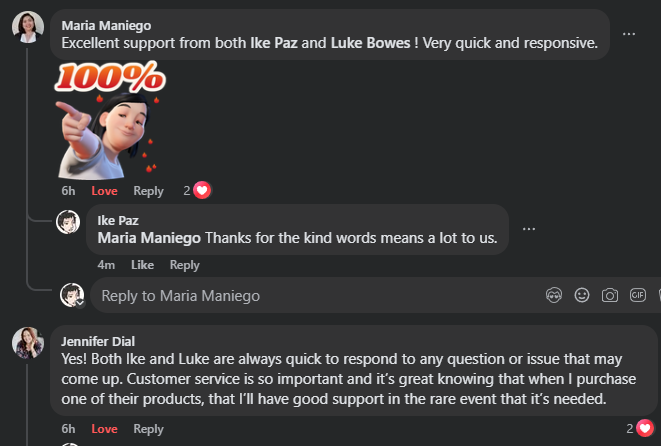Open more options for Ike Paz's reply
Screen dimensions: 661x446
[x=529, y=228]
